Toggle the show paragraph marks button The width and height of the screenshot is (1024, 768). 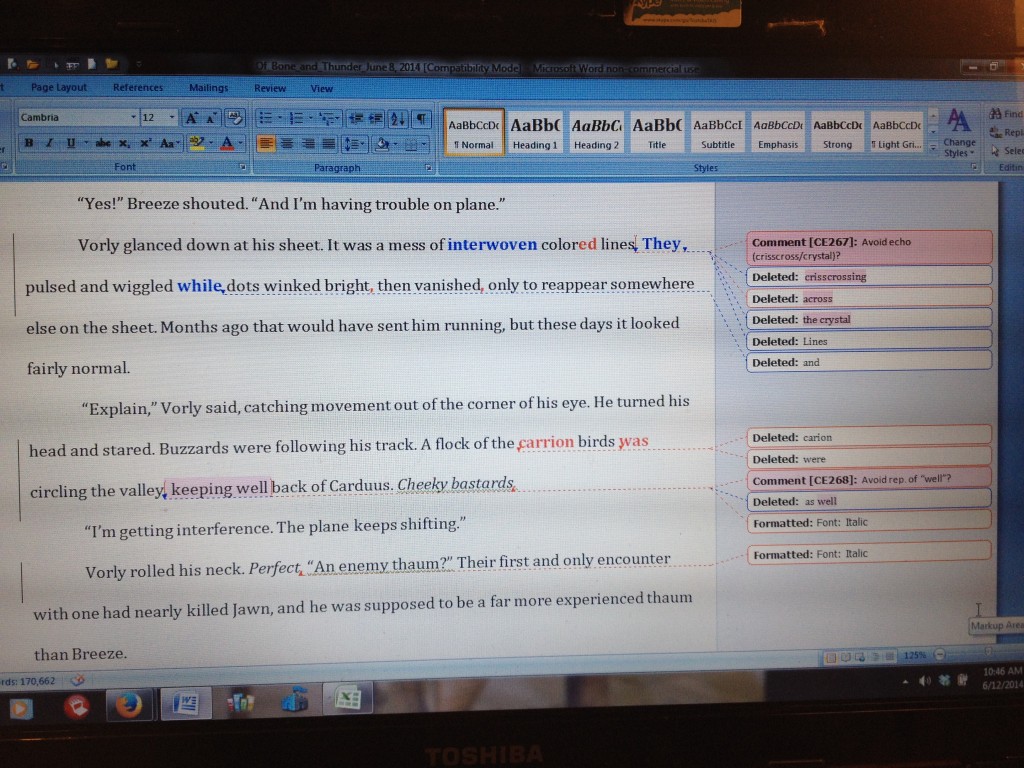tap(422, 118)
